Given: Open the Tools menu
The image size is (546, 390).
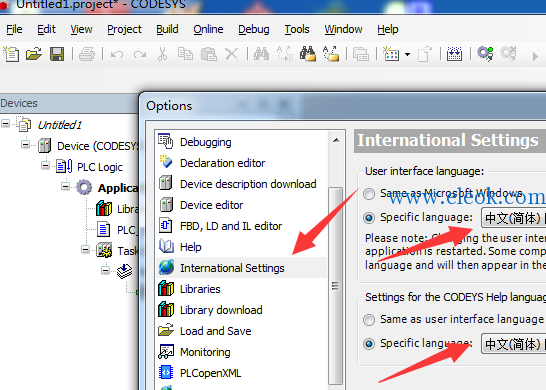Looking at the screenshot, I should tap(297, 29).
